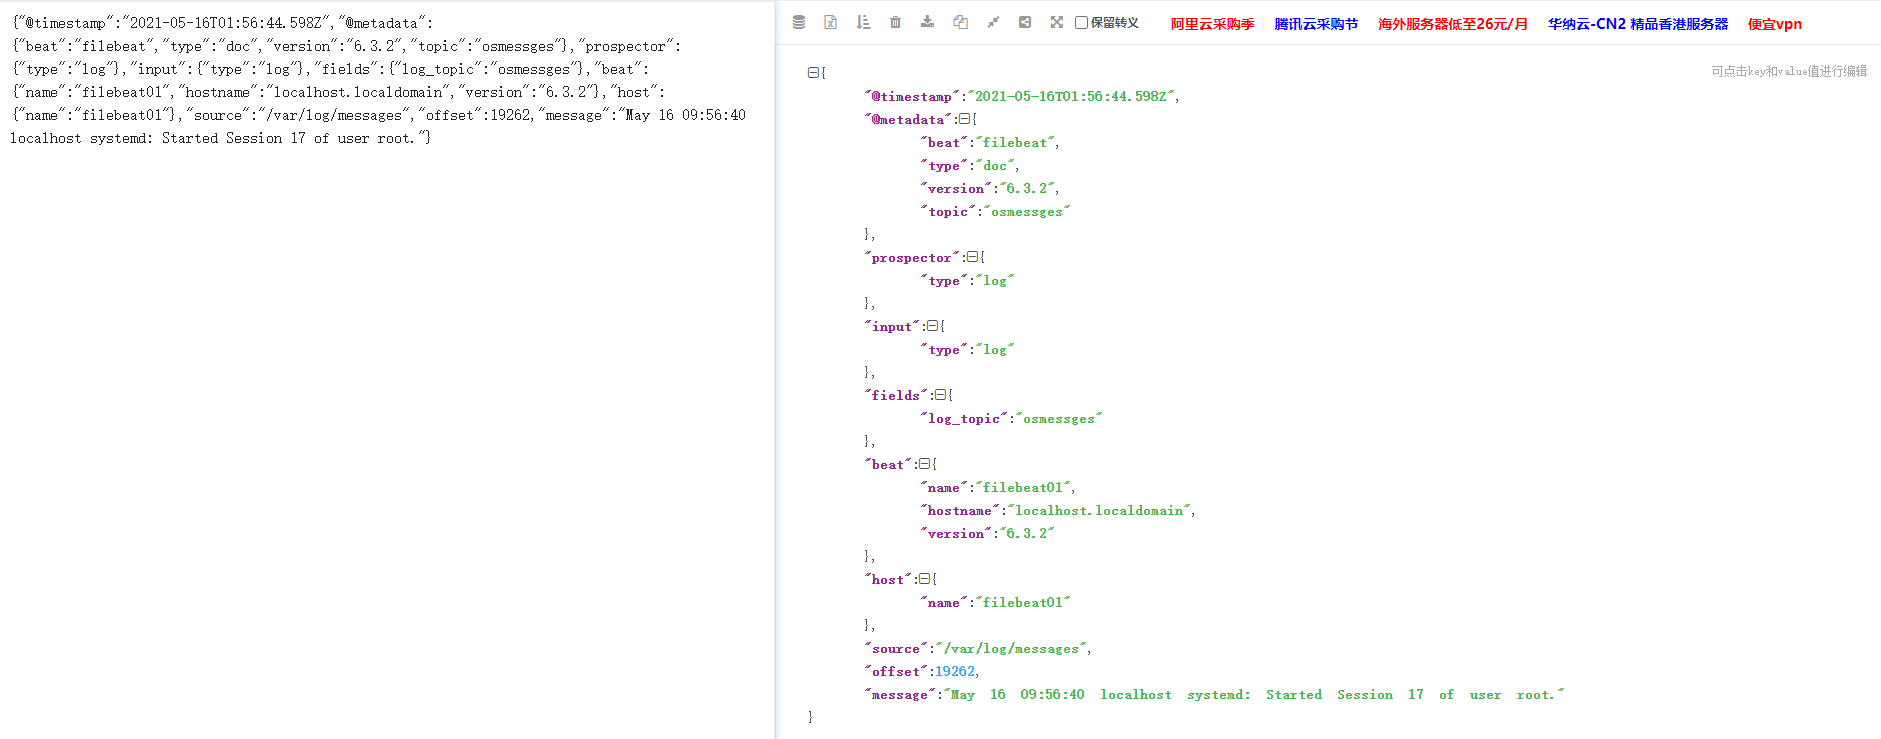The image size is (1881, 739).
Task: Click the "/var/log/messages" value
Action: 1011,648
